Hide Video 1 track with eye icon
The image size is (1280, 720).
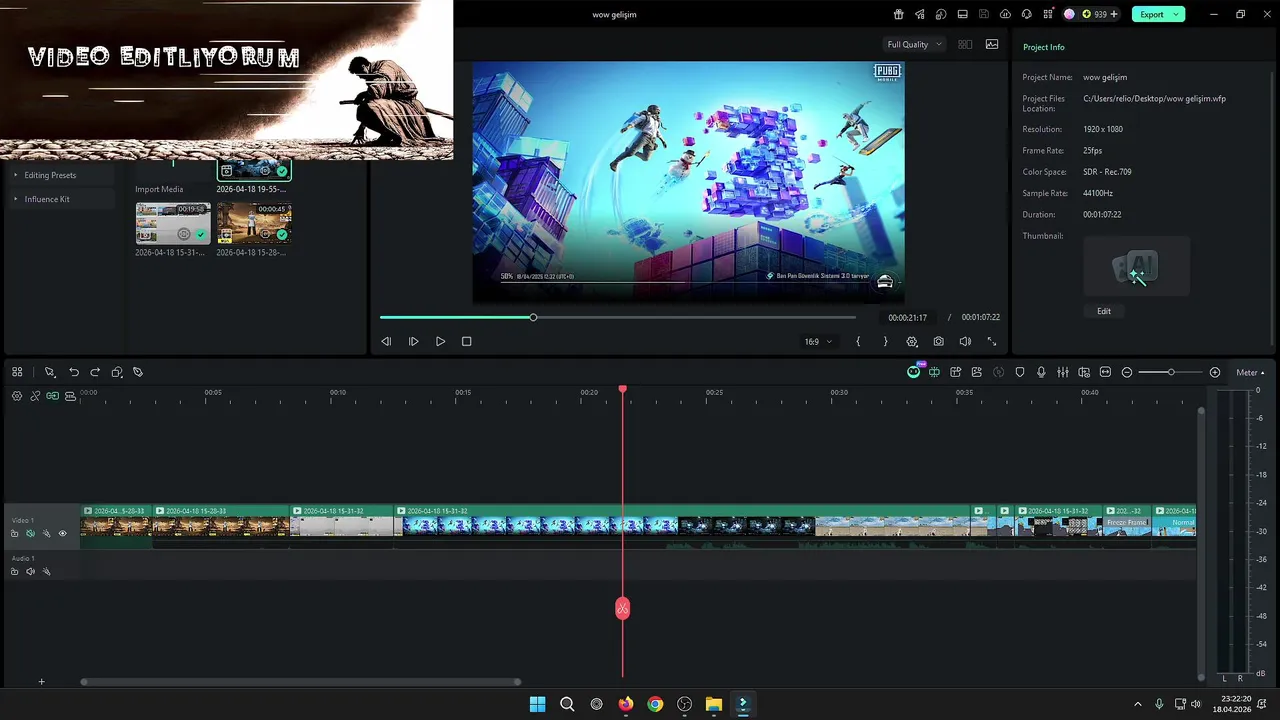62,534
